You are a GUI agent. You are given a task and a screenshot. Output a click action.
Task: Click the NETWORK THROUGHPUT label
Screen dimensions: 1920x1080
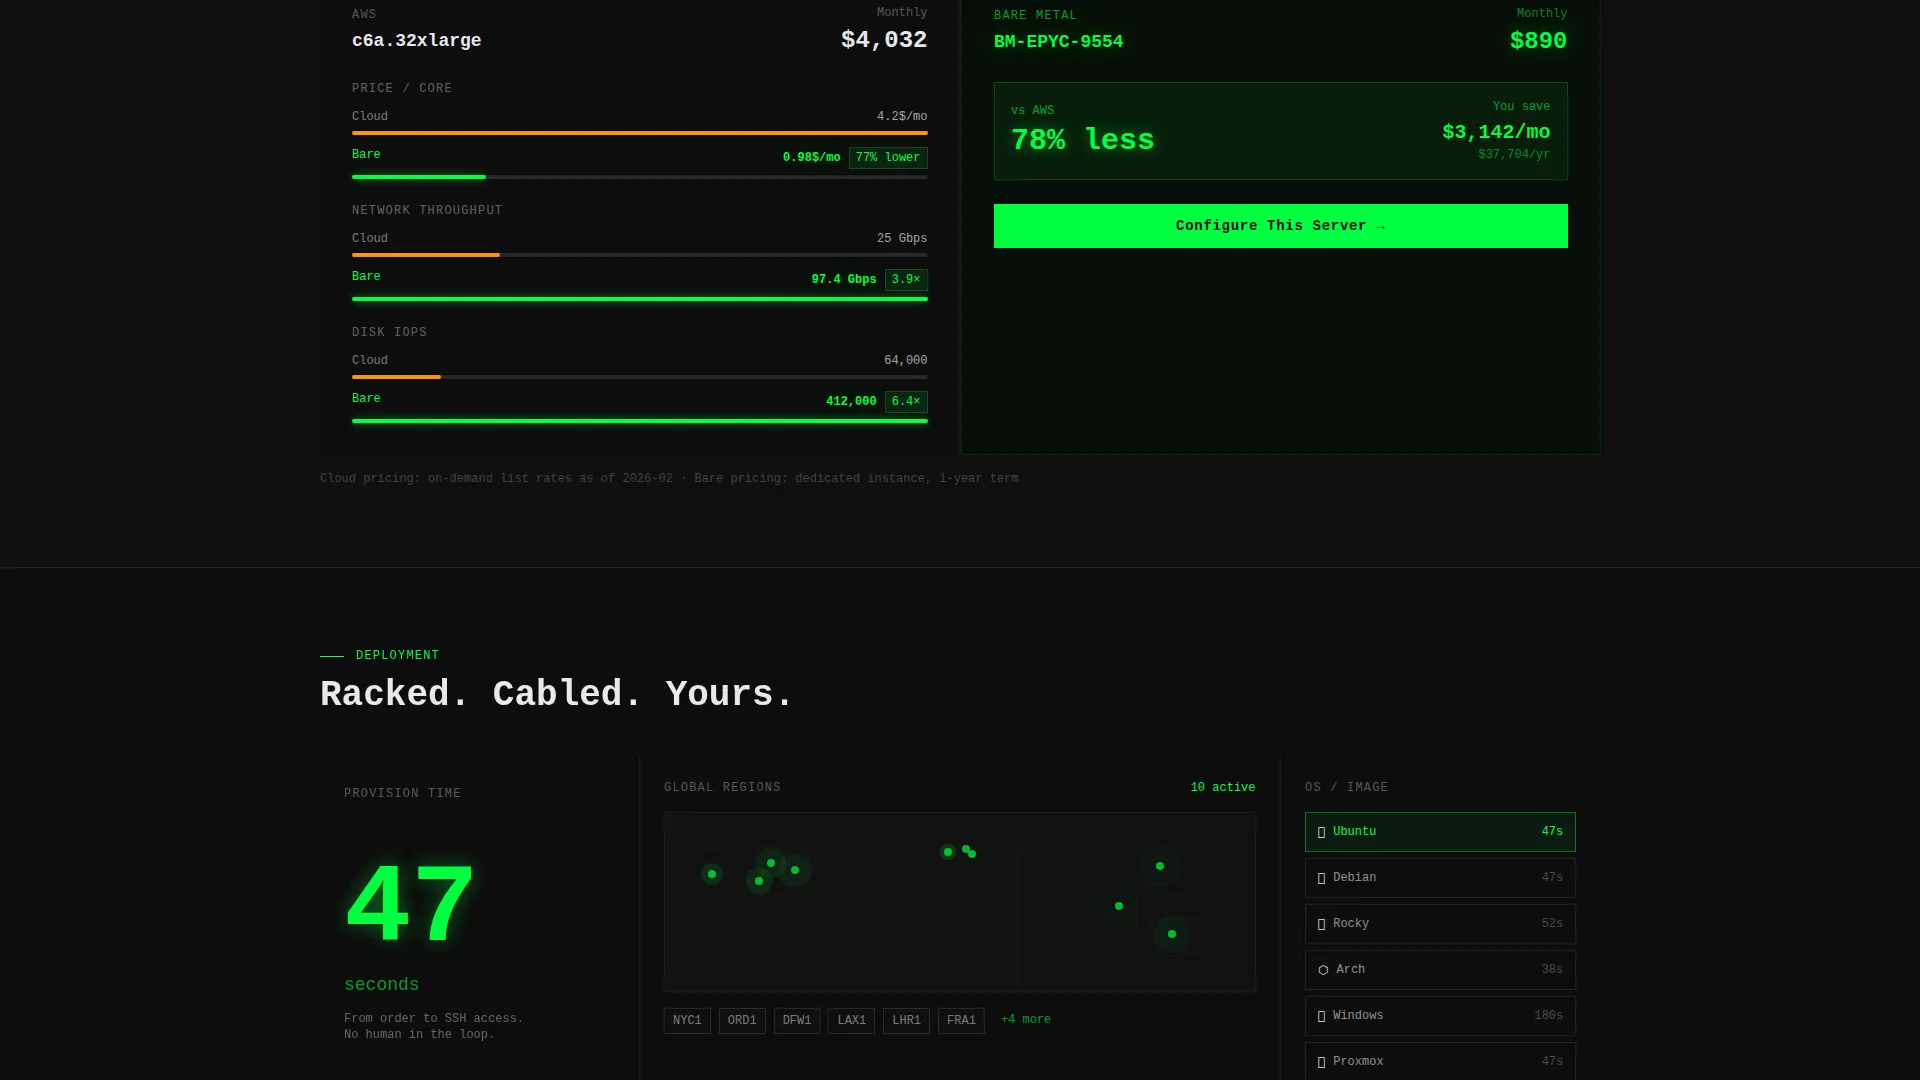coord(427,211)
